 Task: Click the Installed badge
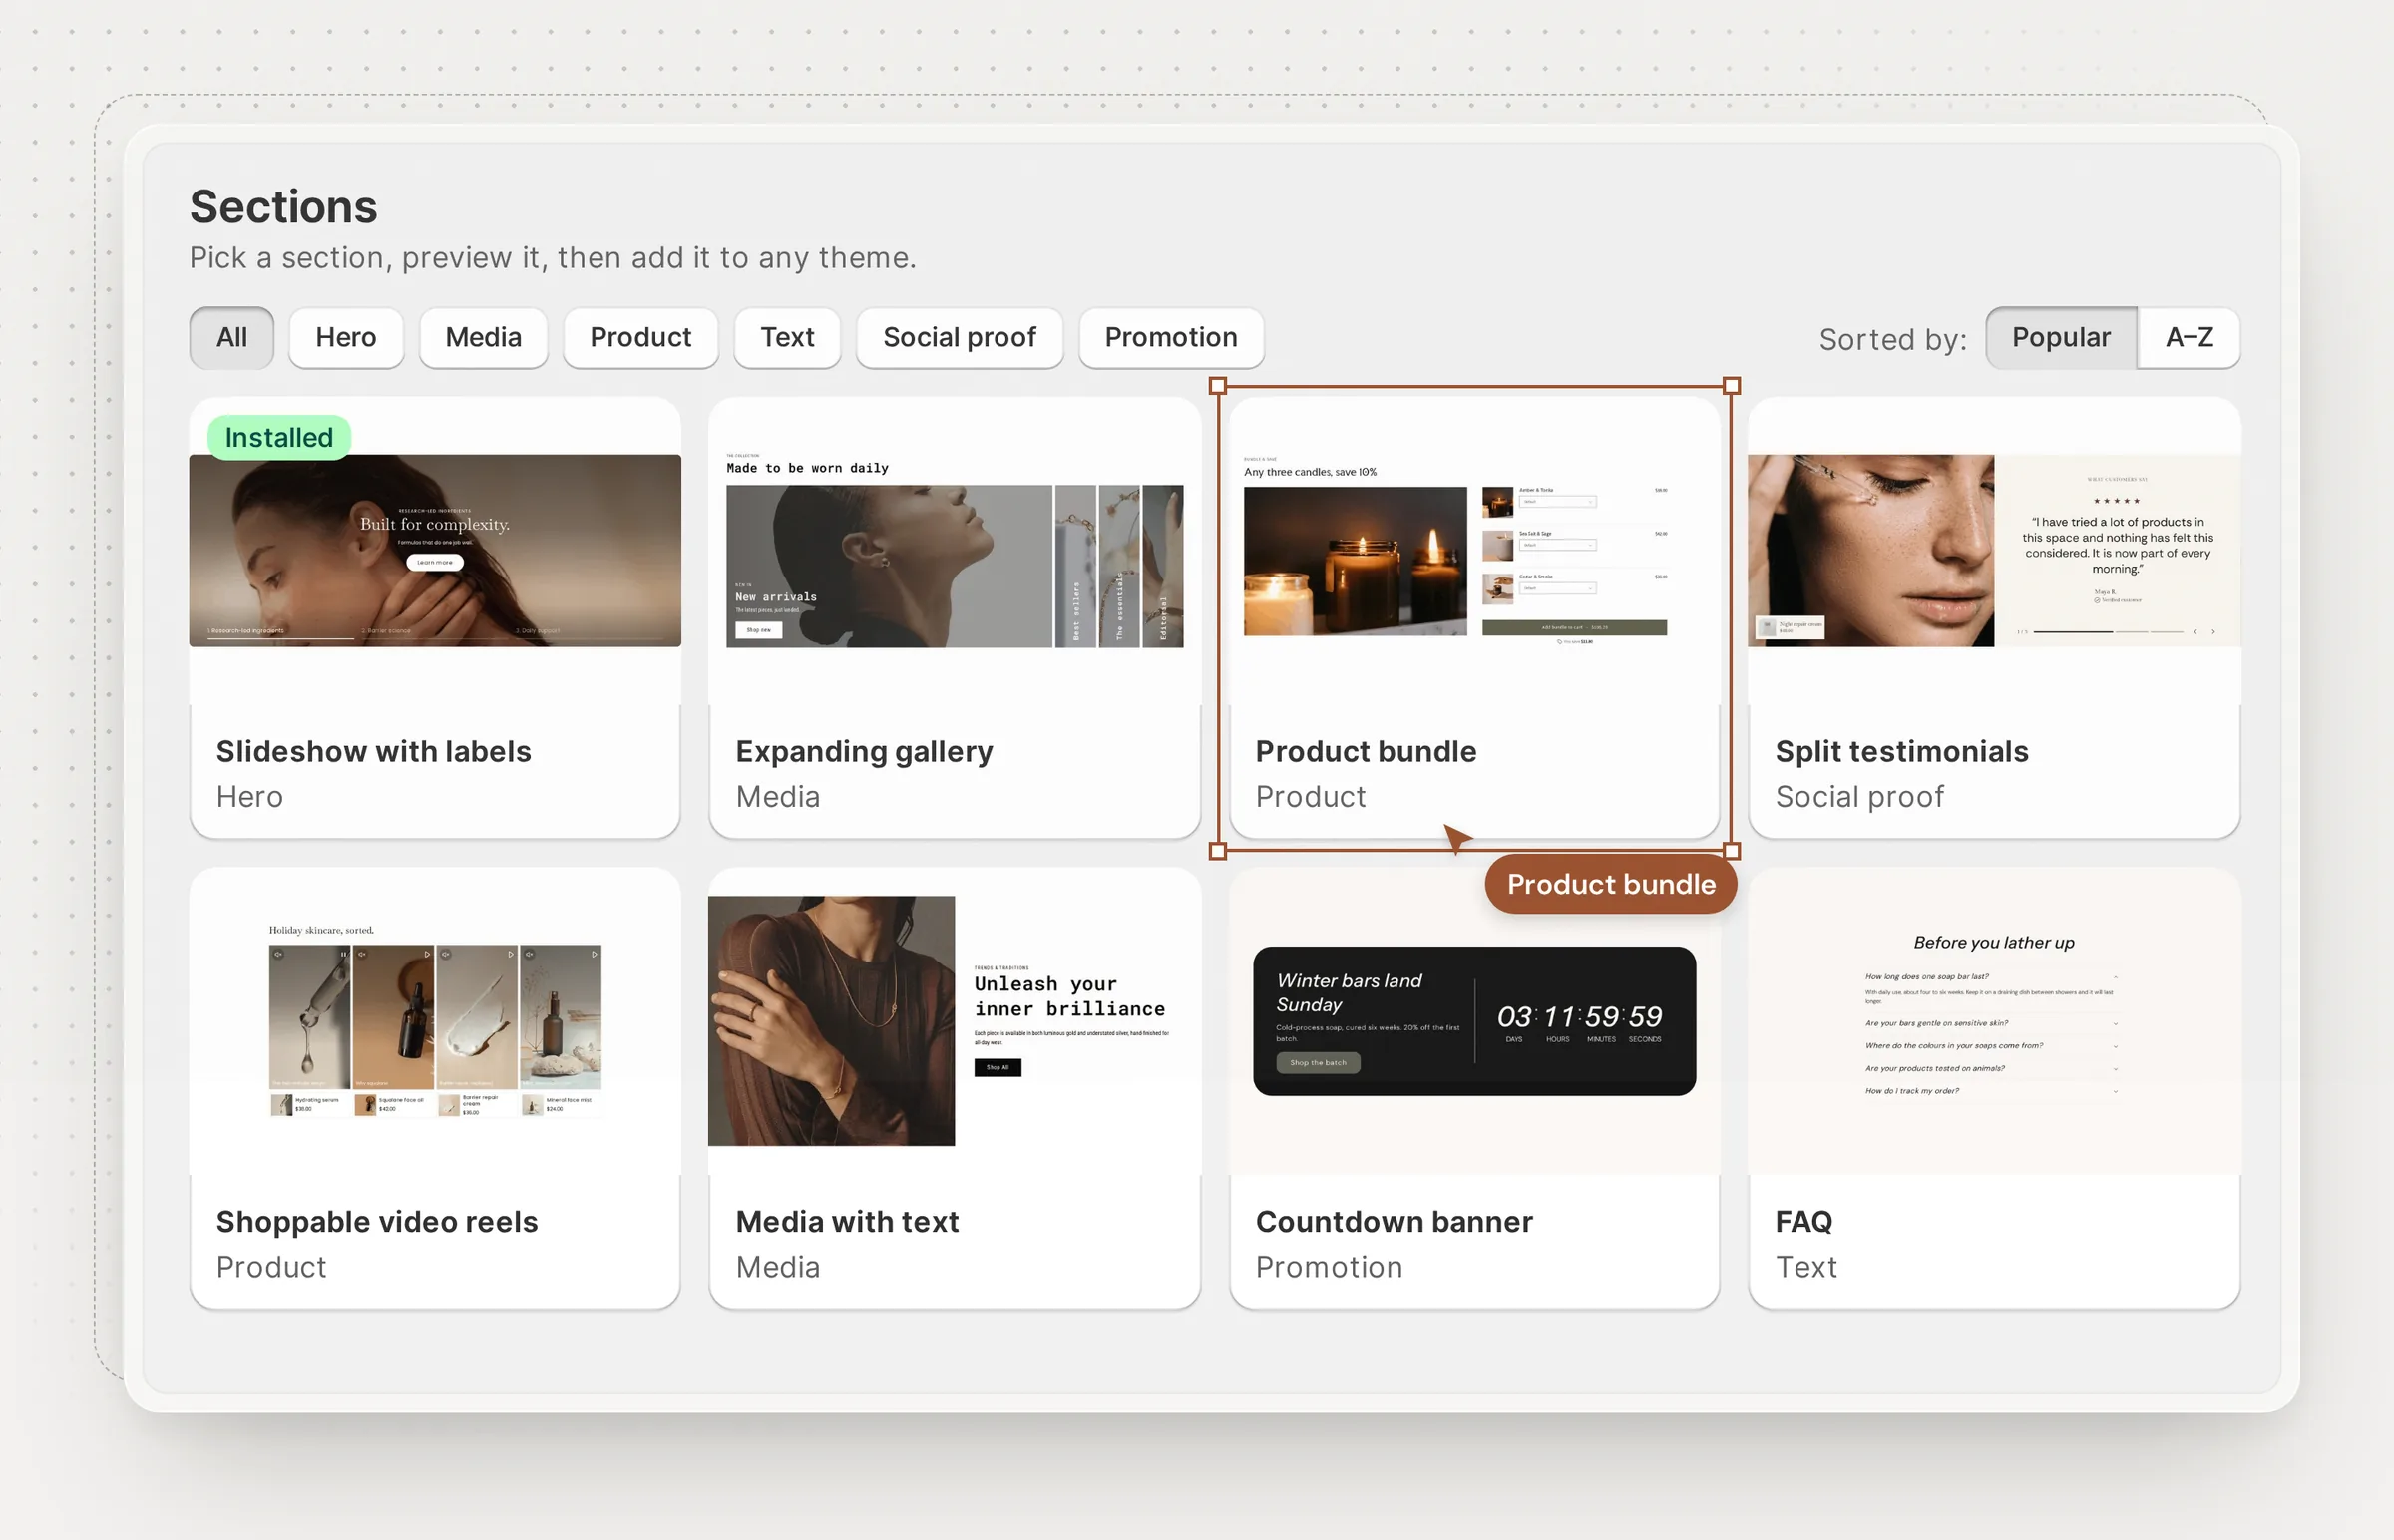point(279,437)
